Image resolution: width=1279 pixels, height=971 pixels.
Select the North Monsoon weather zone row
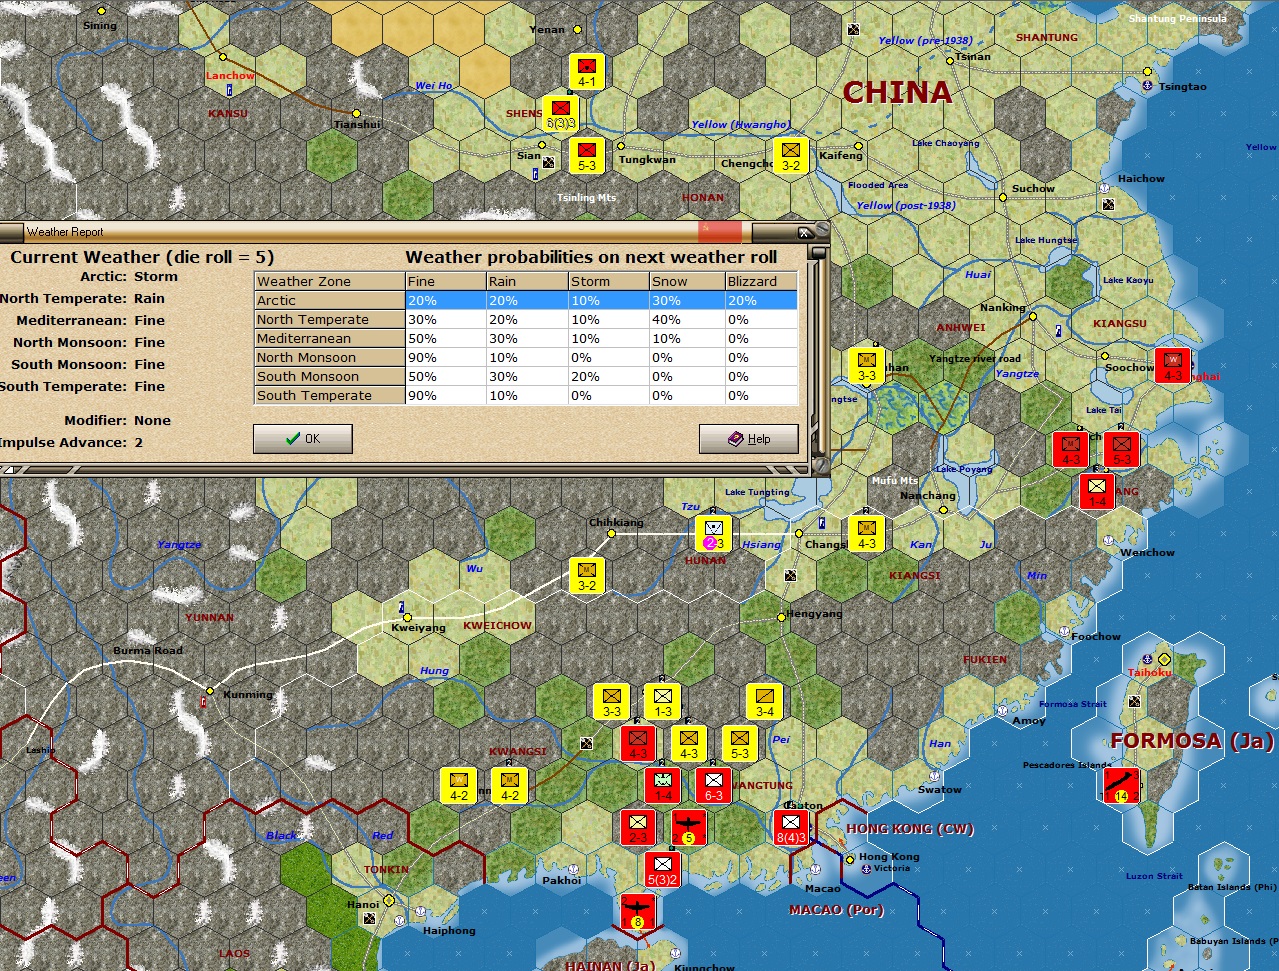click(526, 357)
